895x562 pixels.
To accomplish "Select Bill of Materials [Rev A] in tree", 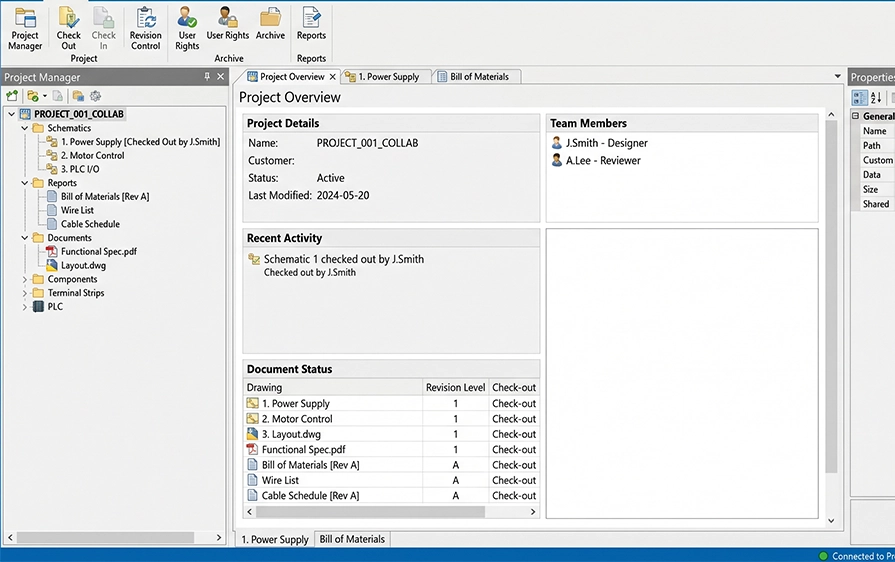I will (105, 196).
